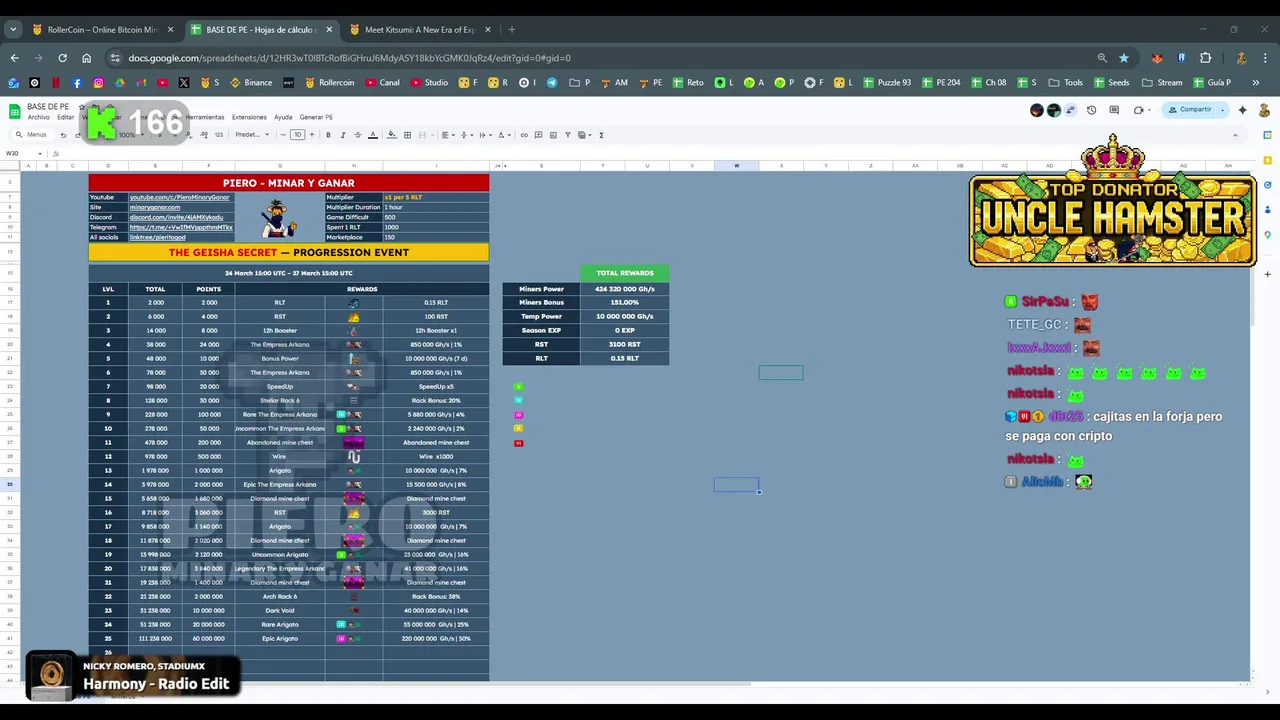Open the Google Sheets home icon
Image resolution: width=1280 pixels, height=720 pixels.
(14, 111)
